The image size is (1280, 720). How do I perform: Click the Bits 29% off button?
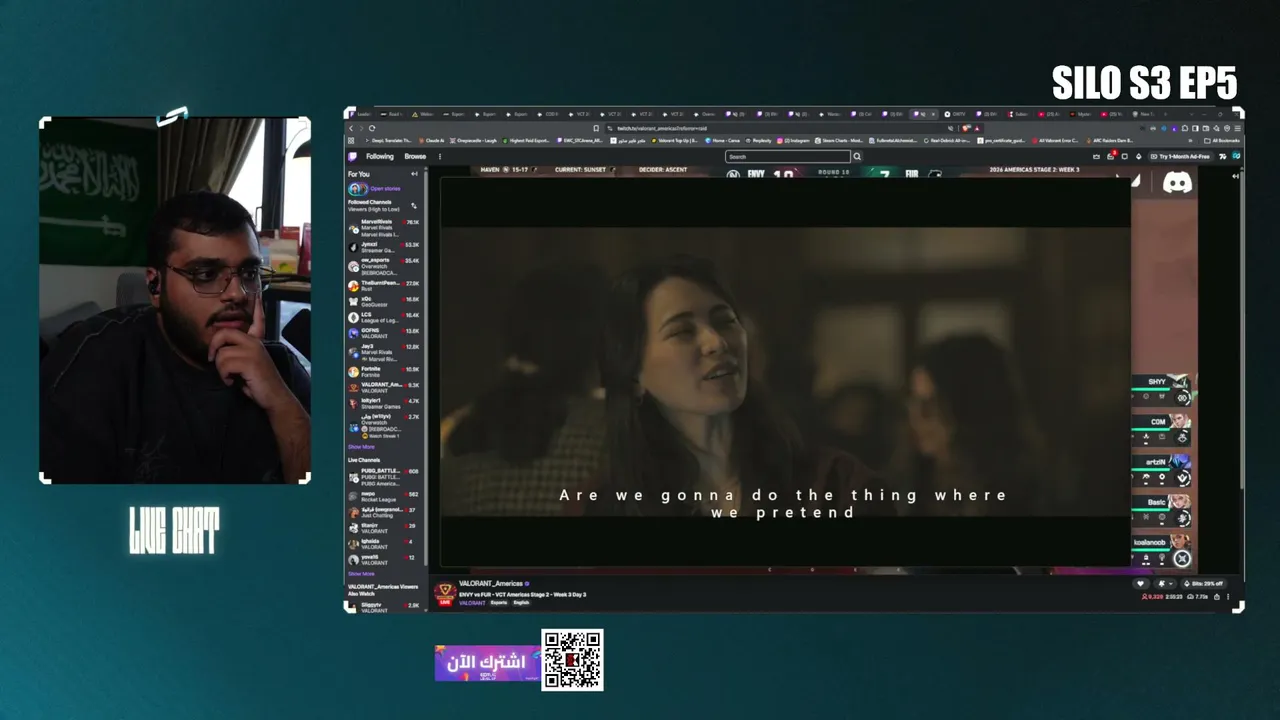click(x=1203, y=584)
